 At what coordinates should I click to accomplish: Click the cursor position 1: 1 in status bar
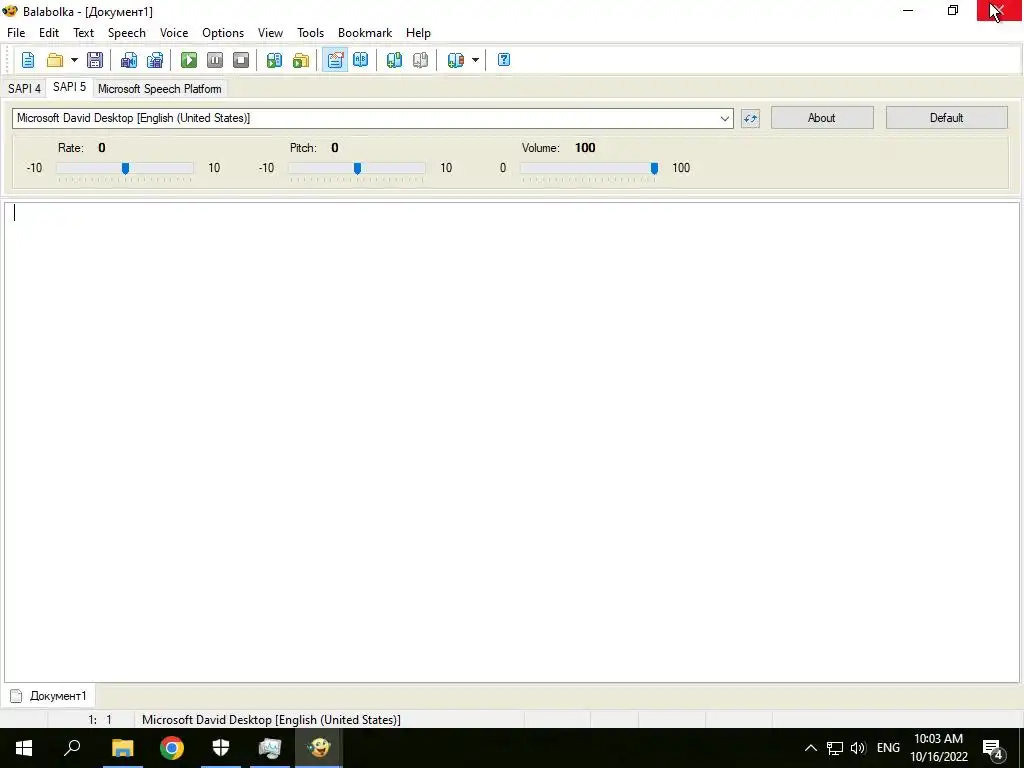tap(100, 720)
